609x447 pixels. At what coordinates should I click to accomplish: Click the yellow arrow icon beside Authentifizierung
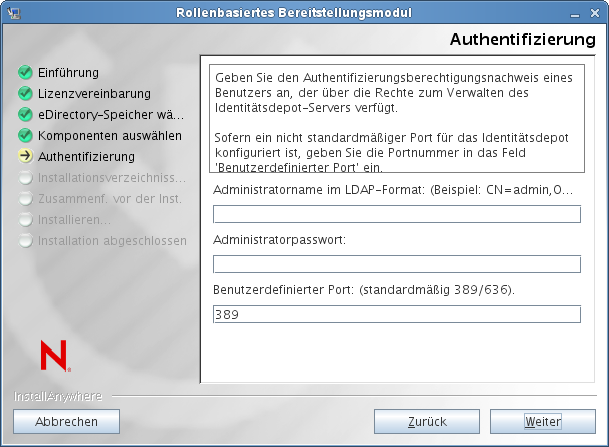(25, 156)
